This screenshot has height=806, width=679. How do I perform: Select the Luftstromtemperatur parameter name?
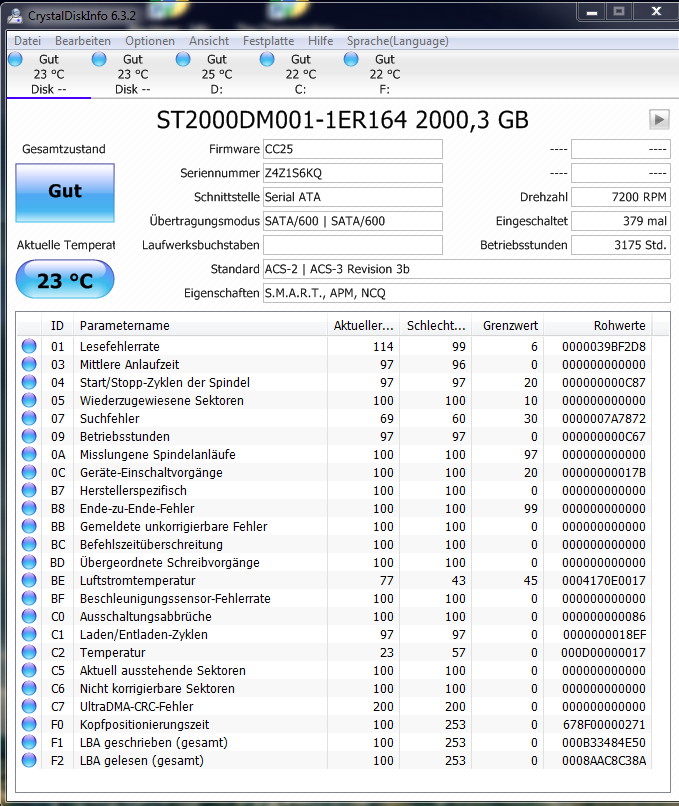pos(138,580)
